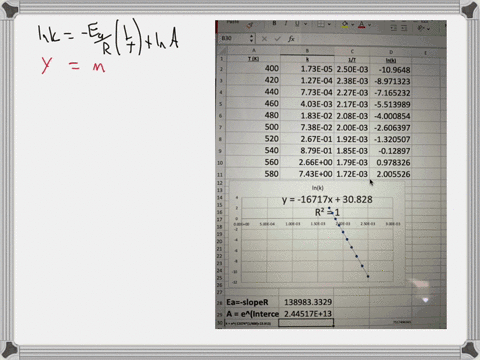
Task: Click the text Orientation icon
Action: 422,28
